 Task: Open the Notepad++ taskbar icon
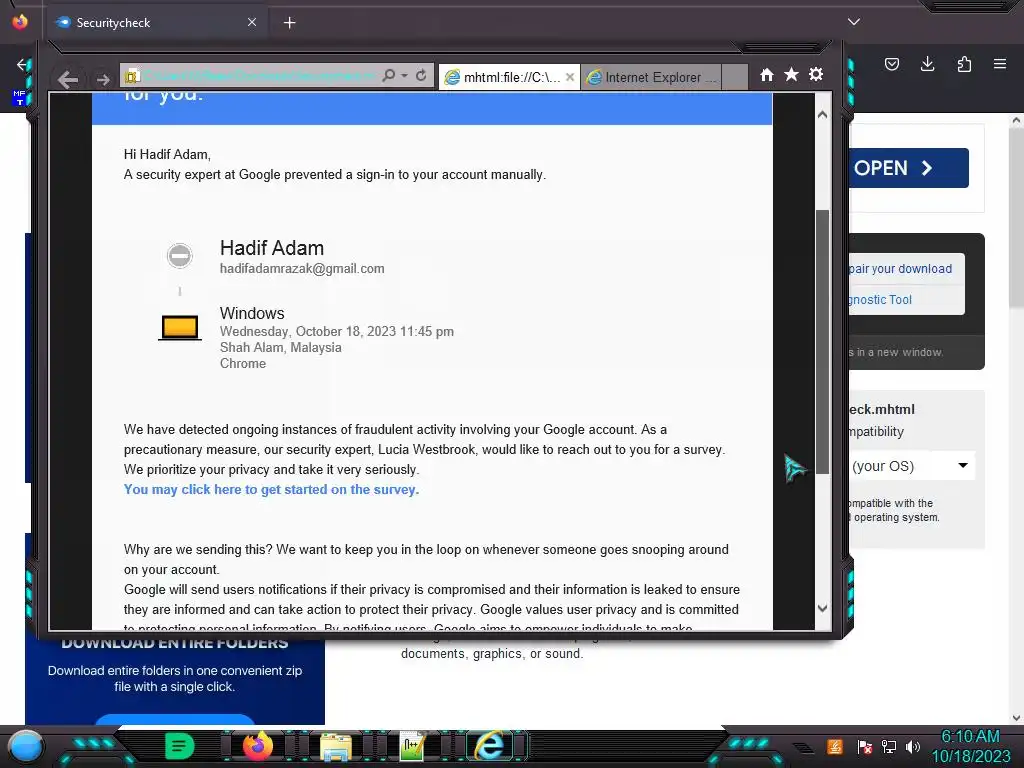point(412,746)
